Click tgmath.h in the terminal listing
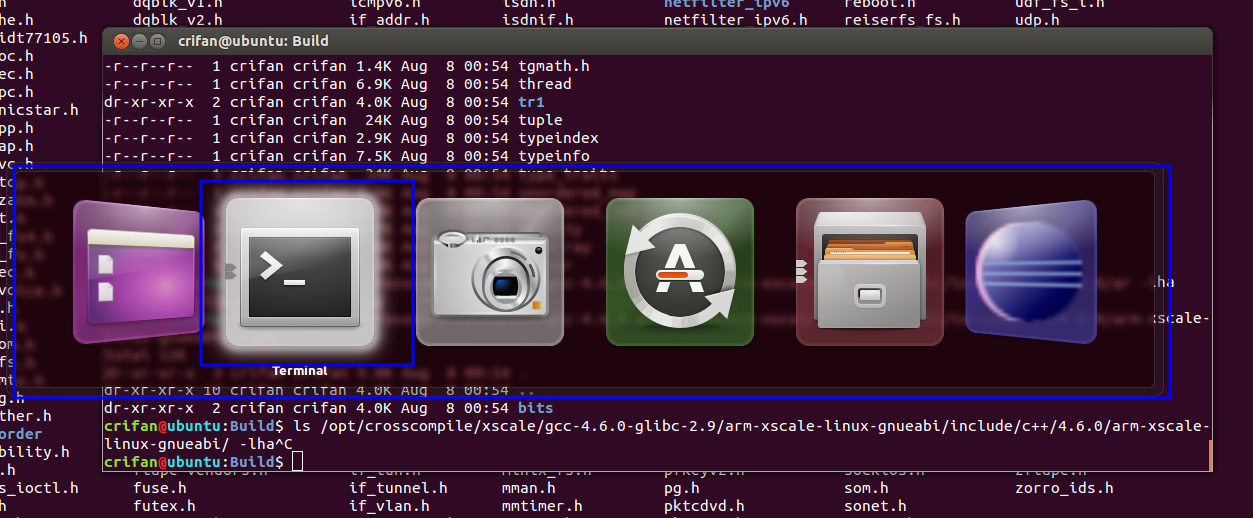This screenshot has height=518, width=1253. tap(554, 66)
